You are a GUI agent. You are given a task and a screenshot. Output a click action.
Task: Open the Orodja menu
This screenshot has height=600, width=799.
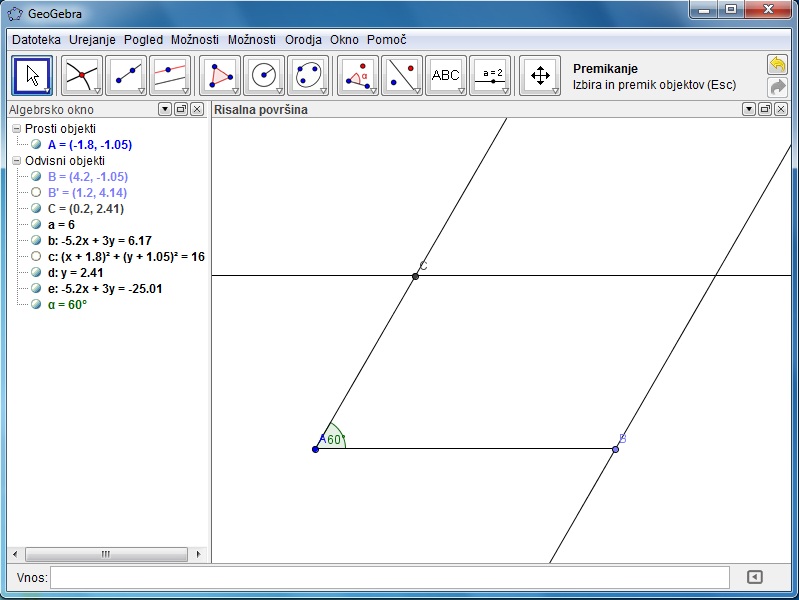point(303,40)
